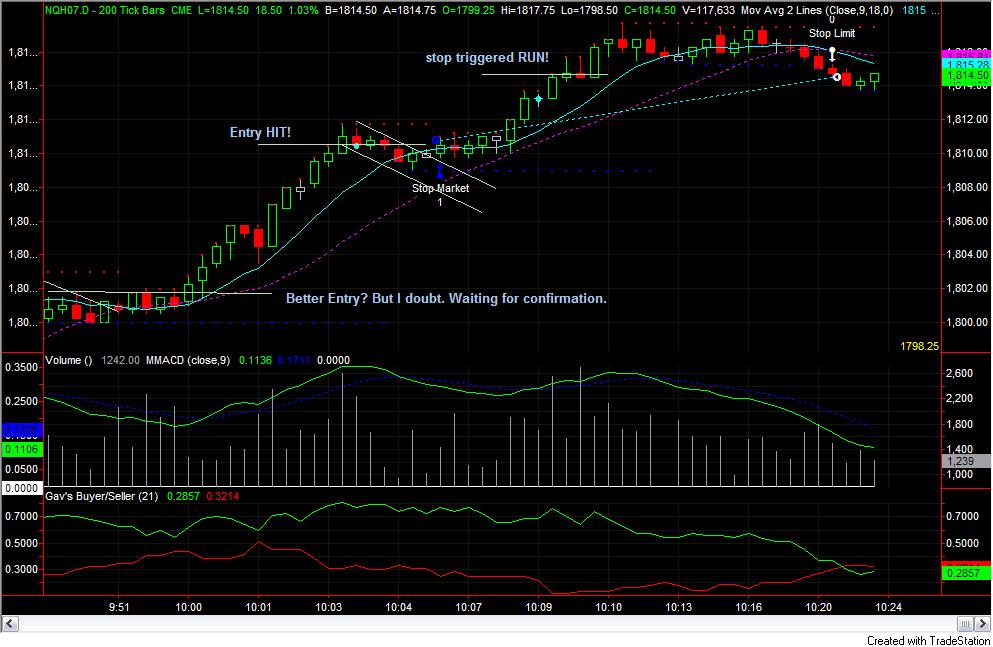Click the right scroll arrow on horizontal scrollbar

[x=983, y=624]
